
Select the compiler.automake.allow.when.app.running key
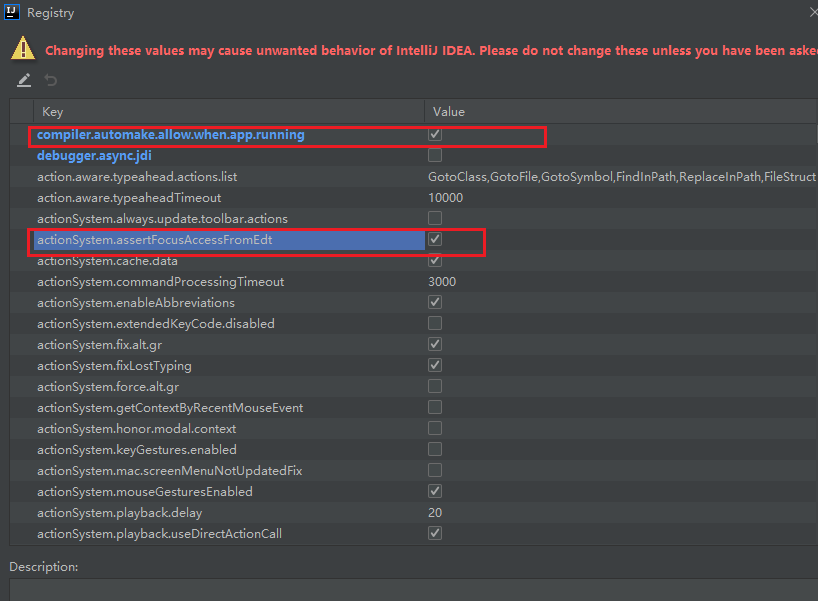(x=171, y=135)
